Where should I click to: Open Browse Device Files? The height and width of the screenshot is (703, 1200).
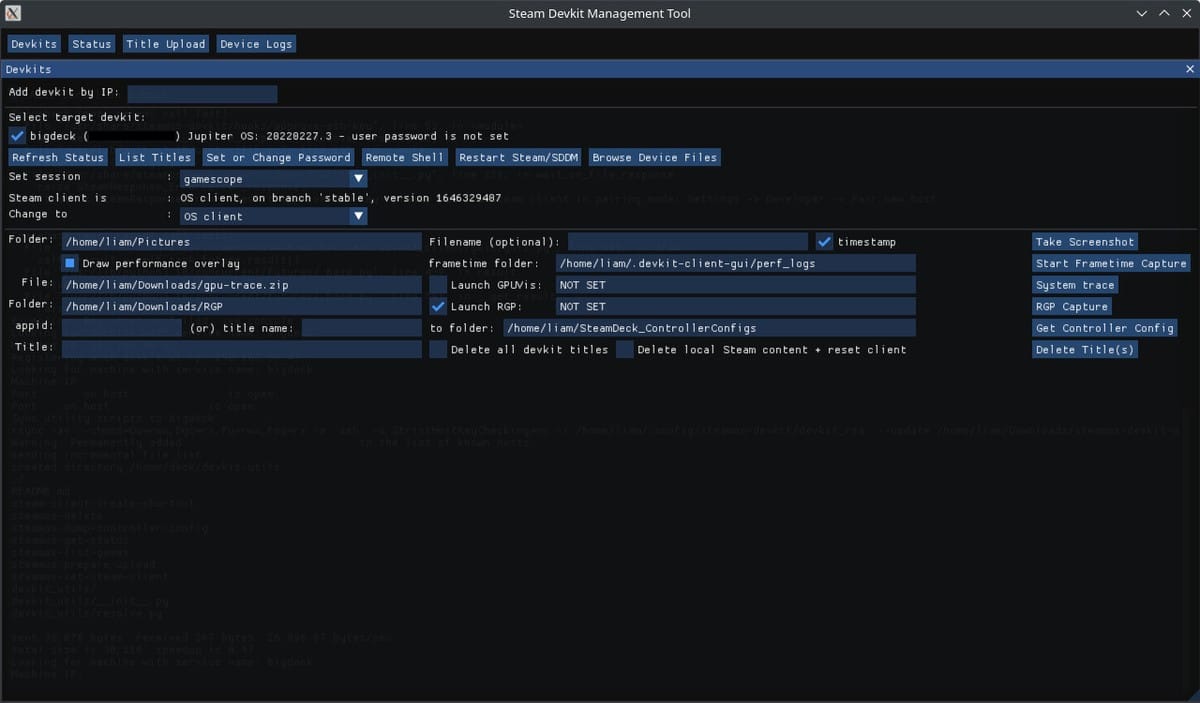pos(655,157)
